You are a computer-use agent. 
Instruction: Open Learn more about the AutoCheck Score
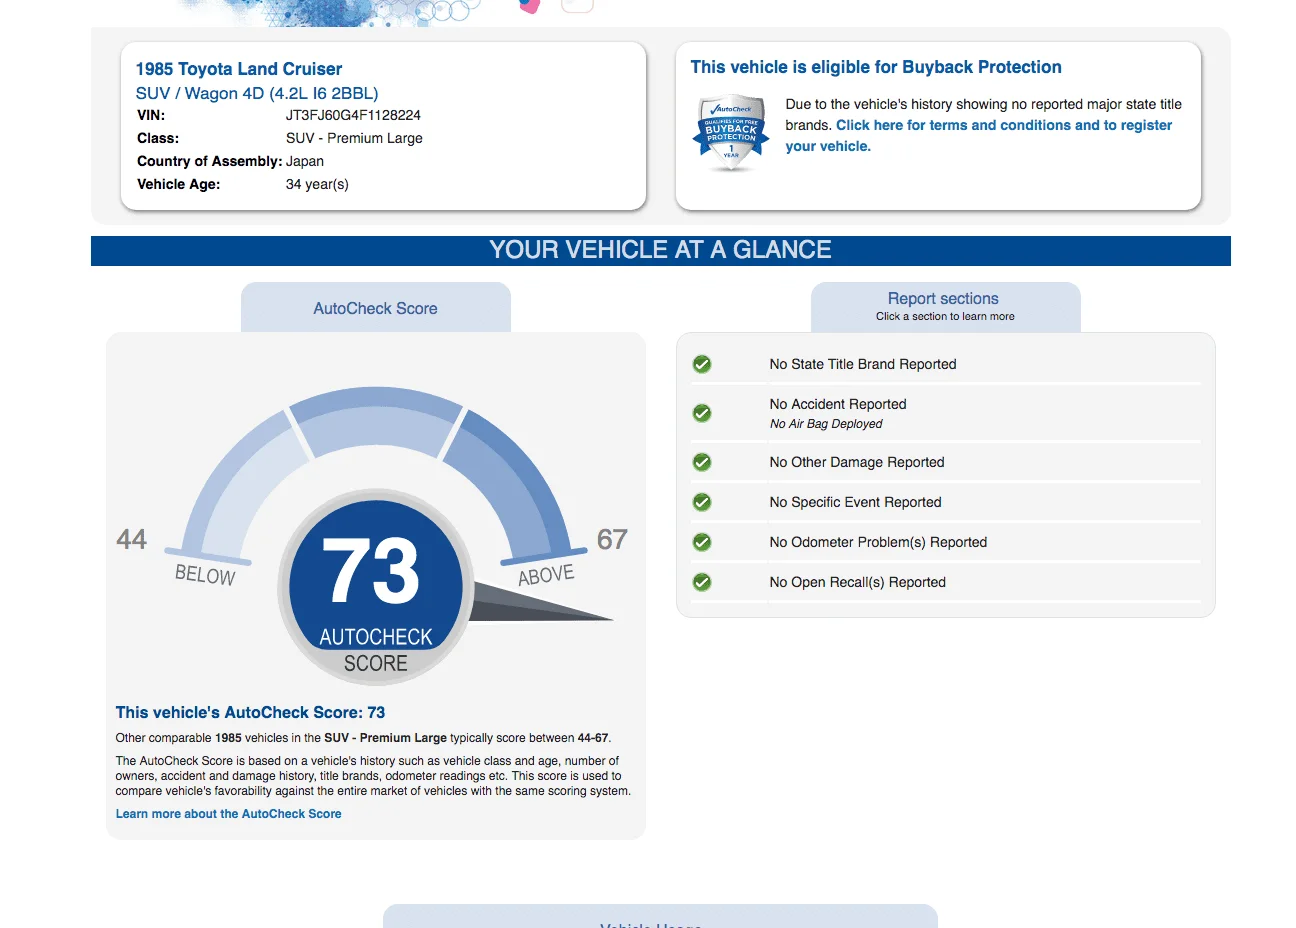pyautogui.click(x=228, y=814)
